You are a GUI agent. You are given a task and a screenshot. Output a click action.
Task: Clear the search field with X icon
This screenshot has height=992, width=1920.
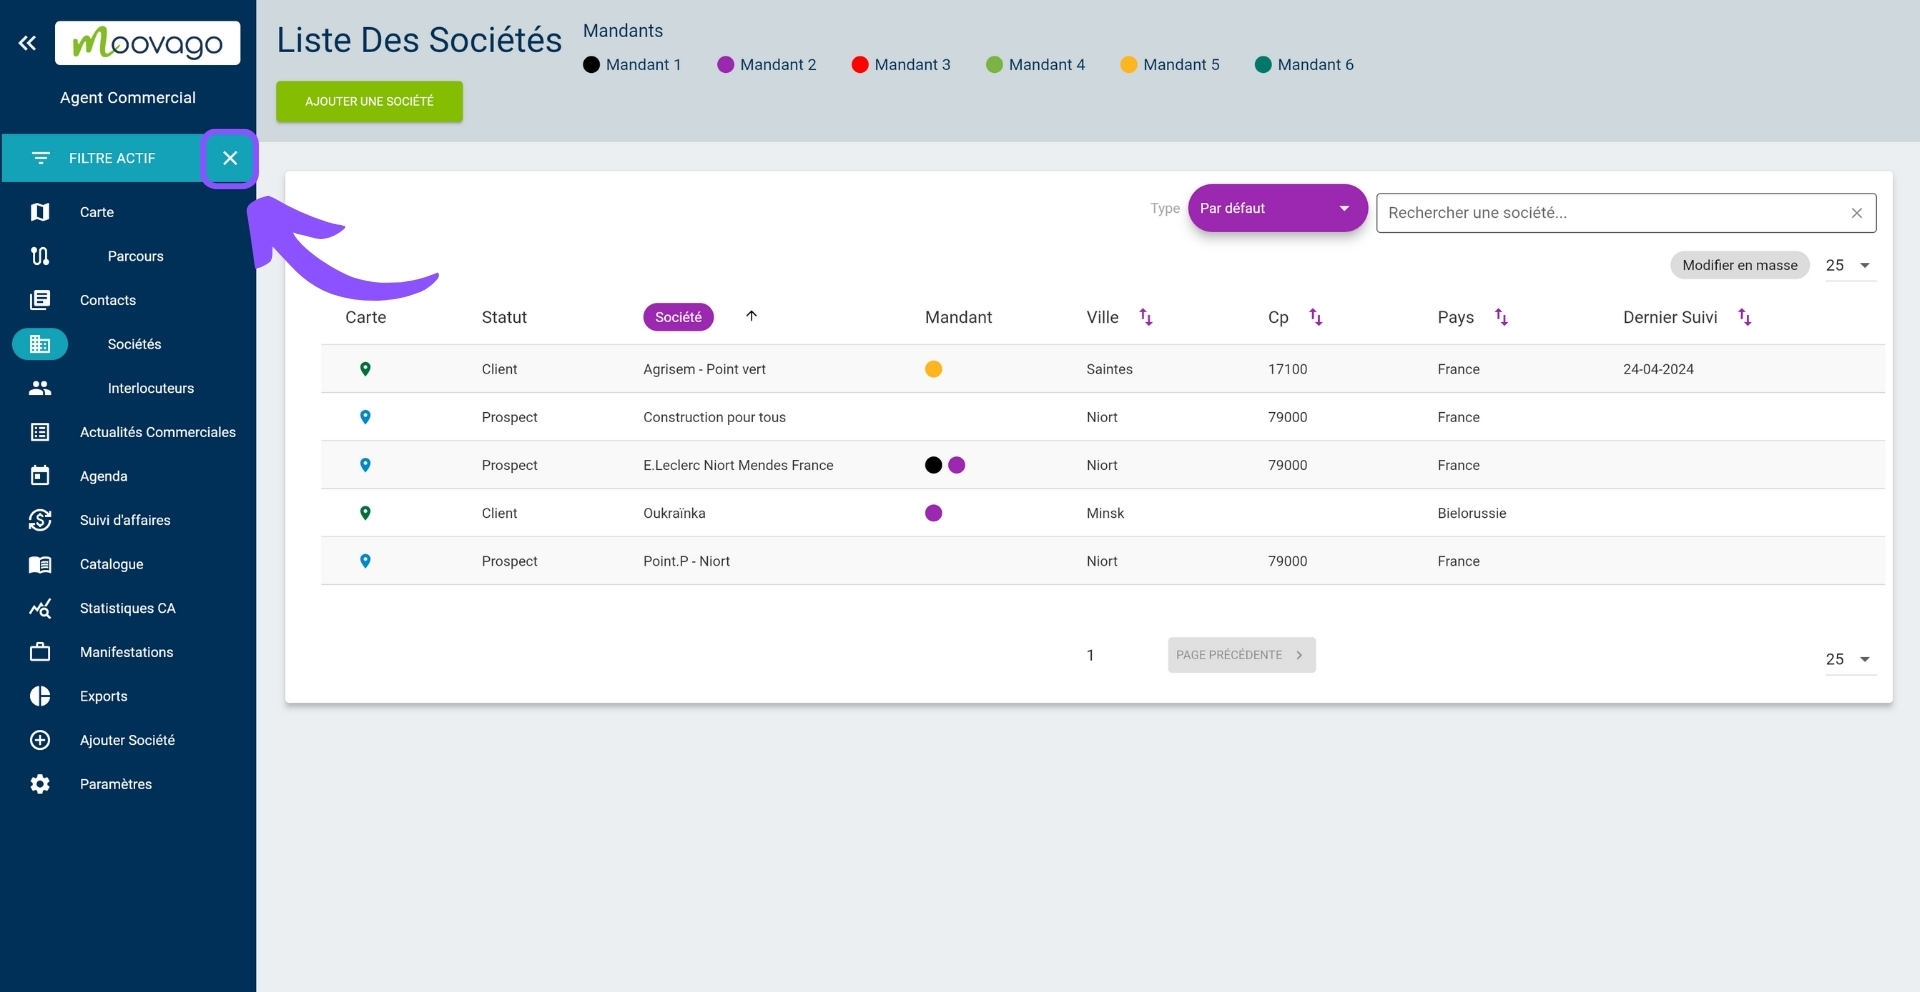coord(1856,213)
